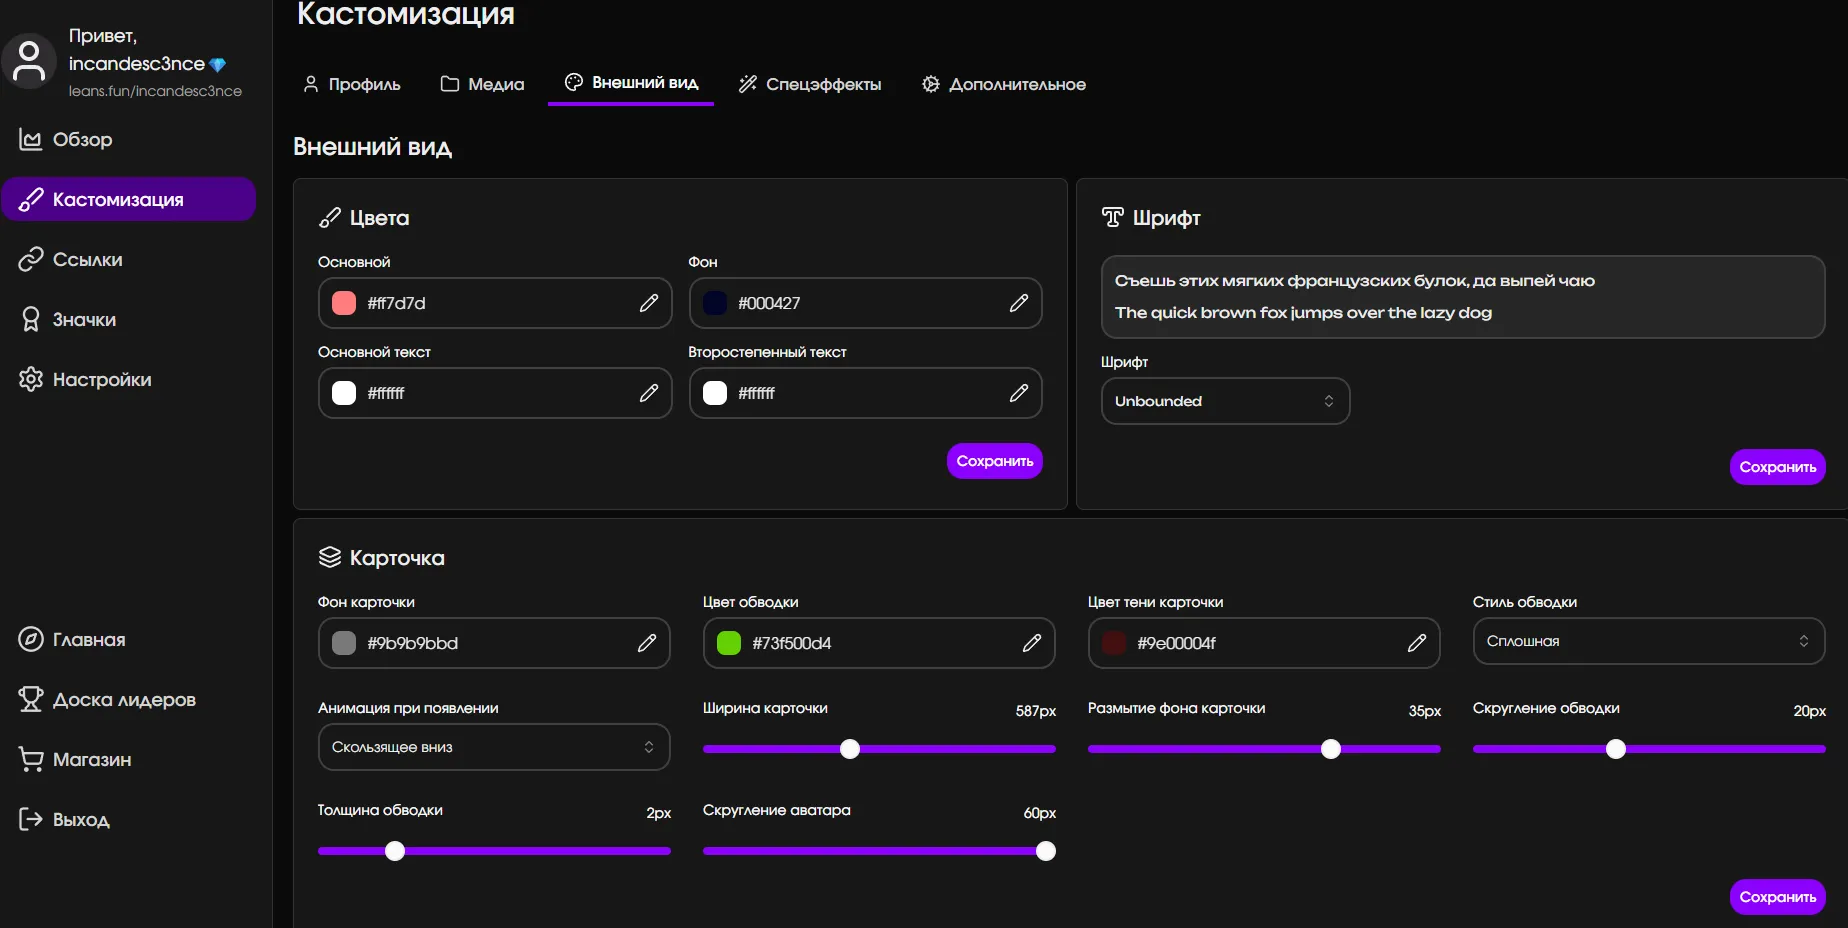Click the green Цвет обводки swatch

tap(729, 643)
